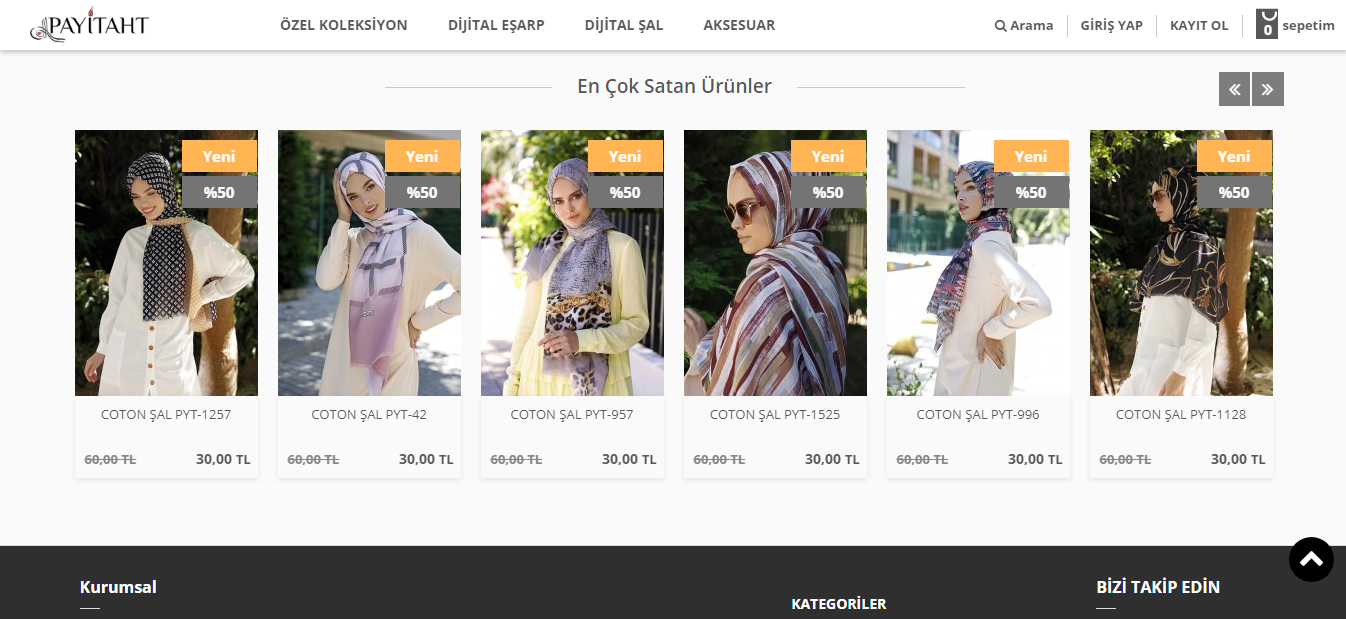
Task: Click the Payitaht logo
Action: 89,26
